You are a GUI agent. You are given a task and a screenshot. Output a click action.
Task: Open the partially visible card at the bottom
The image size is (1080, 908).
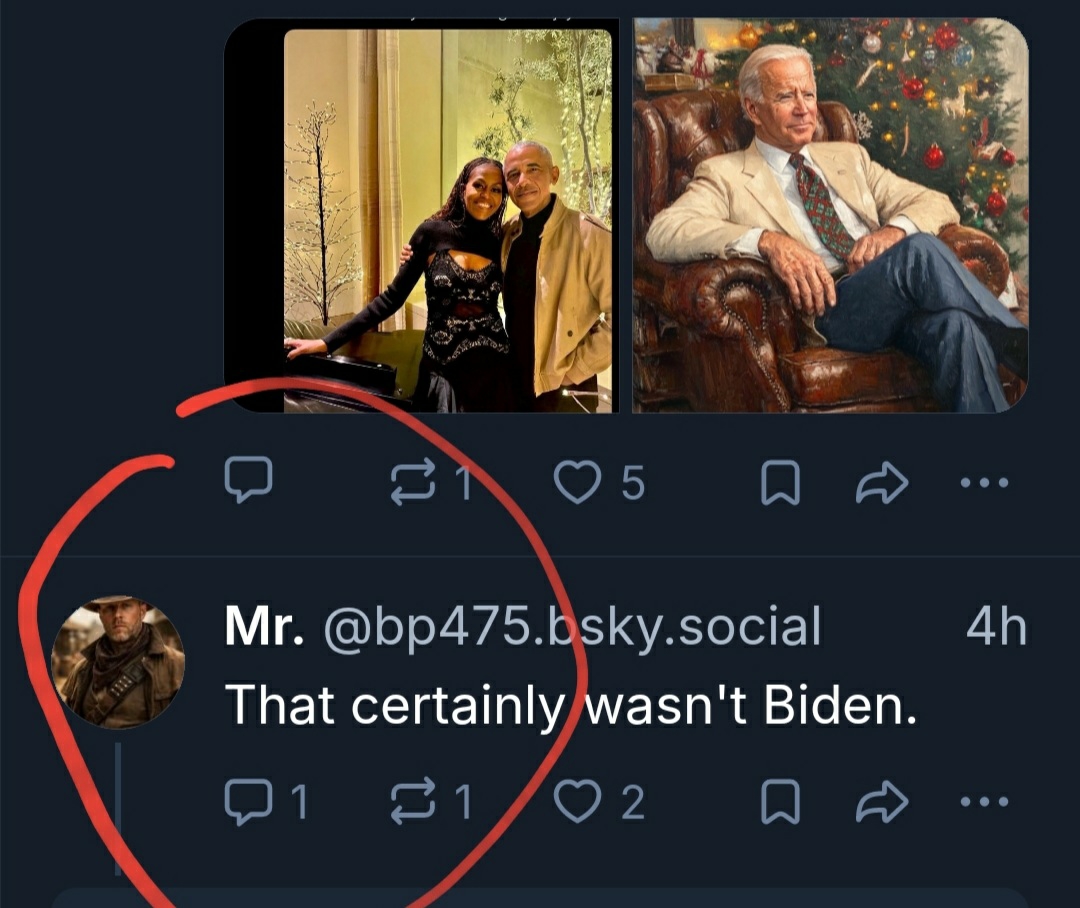[x=540, y=897]
